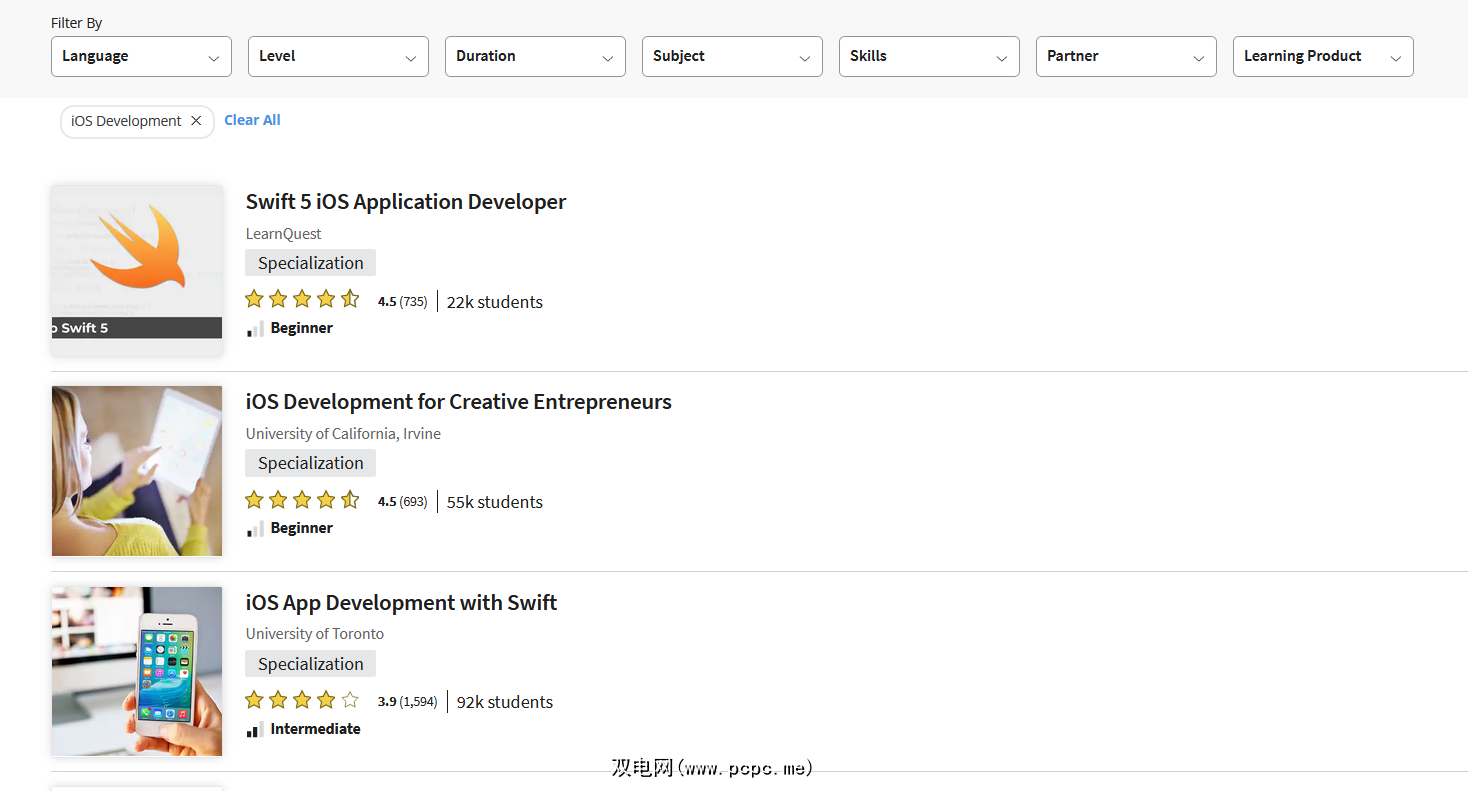Open the Subject filter dropdown
The image size is (1468, 791).
point(732,56)
